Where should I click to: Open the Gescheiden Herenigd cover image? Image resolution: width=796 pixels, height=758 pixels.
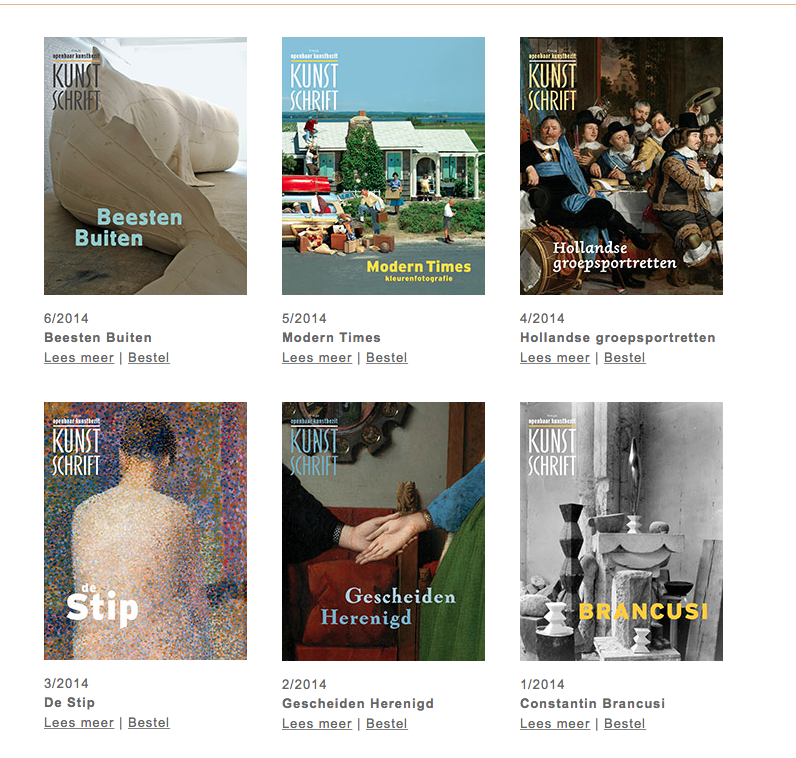[x=383, y=532]
